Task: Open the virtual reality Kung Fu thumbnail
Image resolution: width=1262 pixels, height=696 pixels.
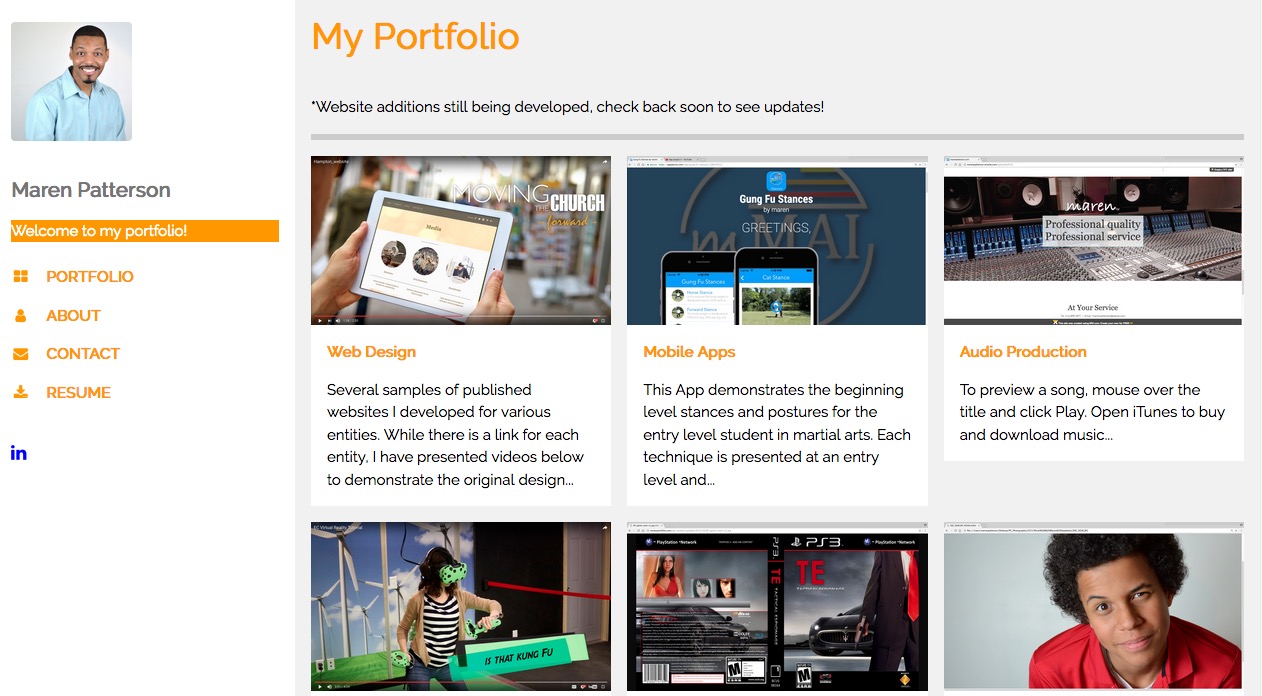Action: pos(461,607)
